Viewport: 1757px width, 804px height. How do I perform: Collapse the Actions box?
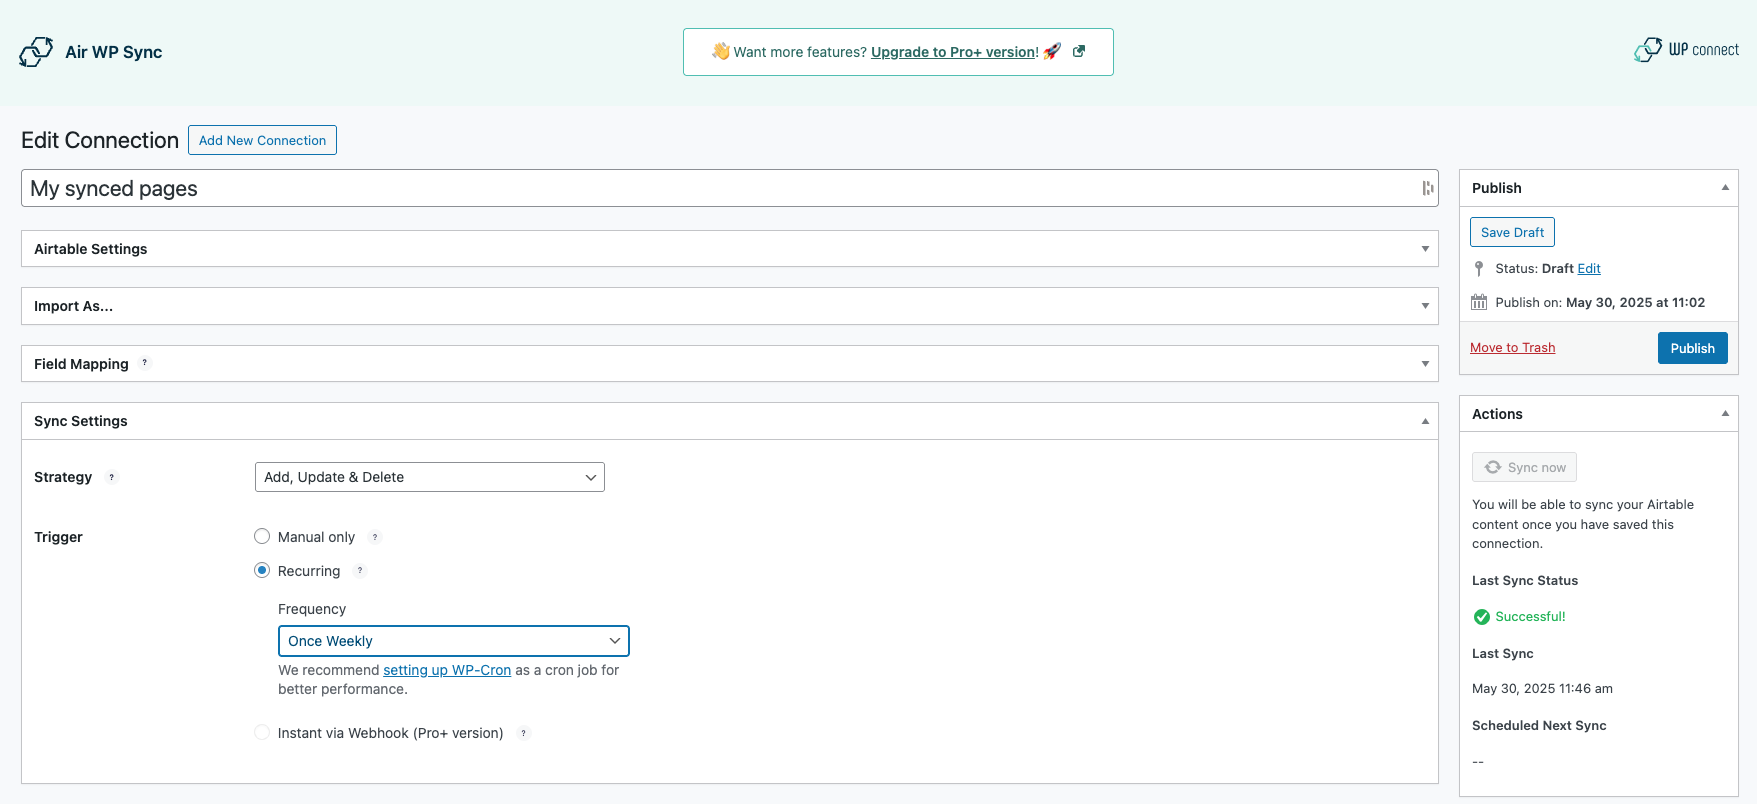[x=1725, y=414]
